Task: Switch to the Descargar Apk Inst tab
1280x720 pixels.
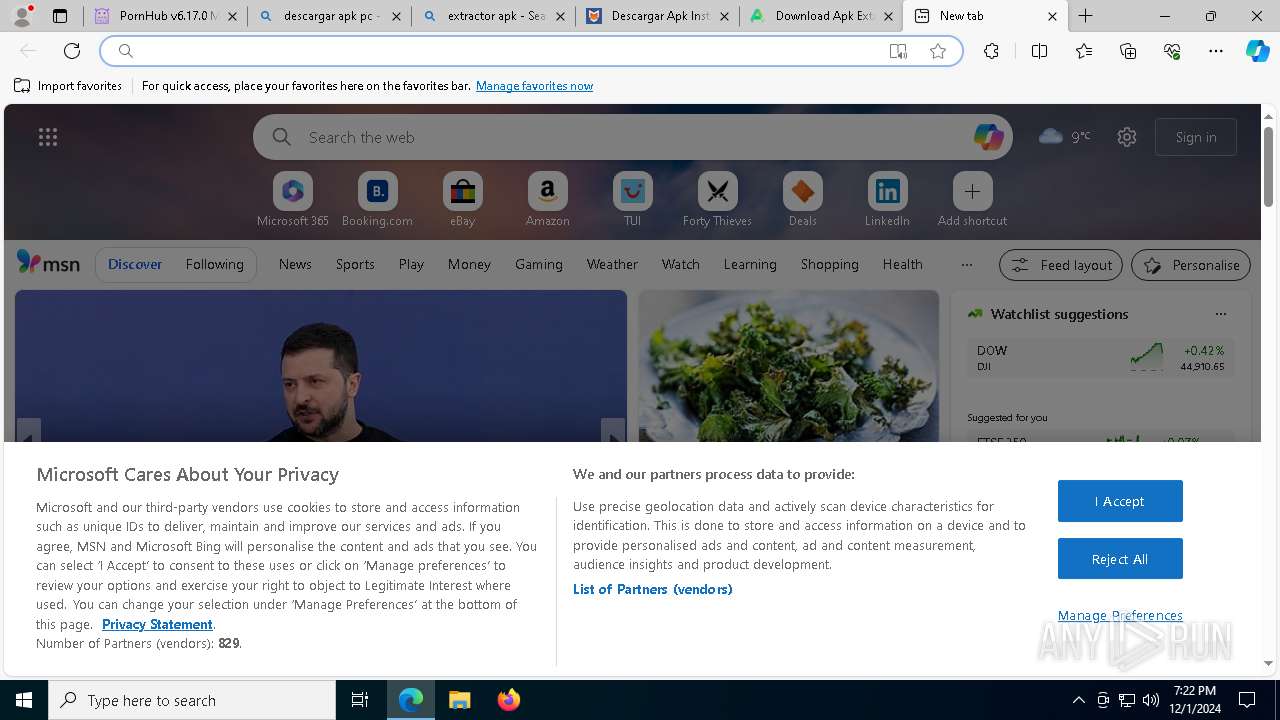Action: (x=657, y=16)
